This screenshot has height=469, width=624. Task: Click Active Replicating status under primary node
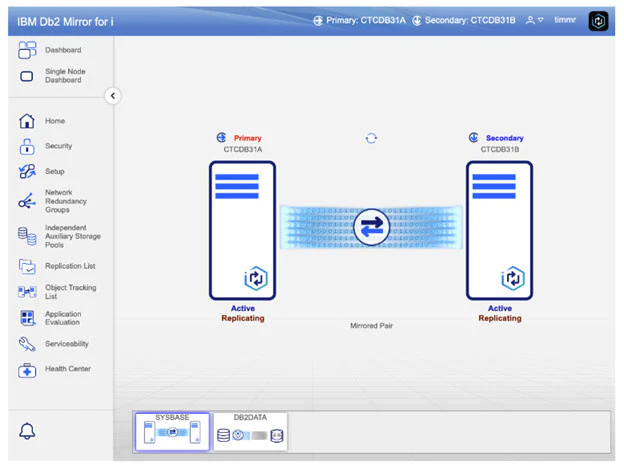pyautogui.click(x=243, y=313)
